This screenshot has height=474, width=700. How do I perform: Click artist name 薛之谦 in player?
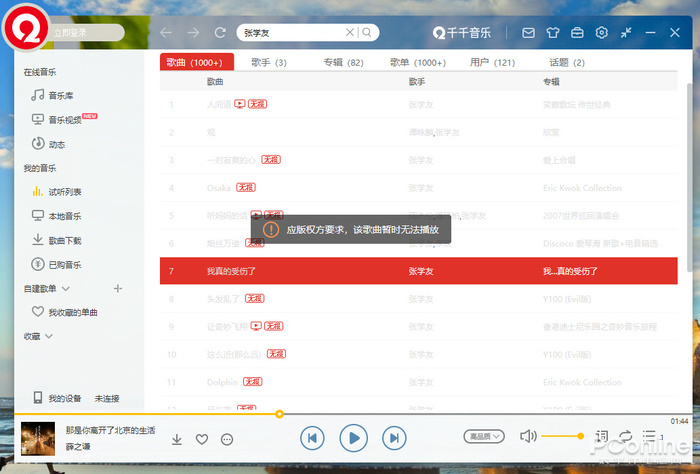[x=78, y=446]
